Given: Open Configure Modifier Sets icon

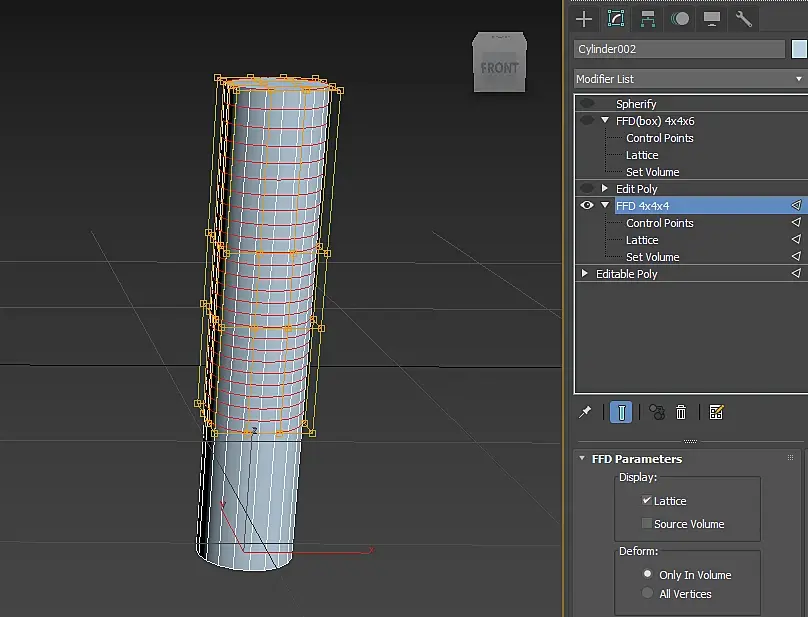Looking at the screenshot, I should (716, 412).
